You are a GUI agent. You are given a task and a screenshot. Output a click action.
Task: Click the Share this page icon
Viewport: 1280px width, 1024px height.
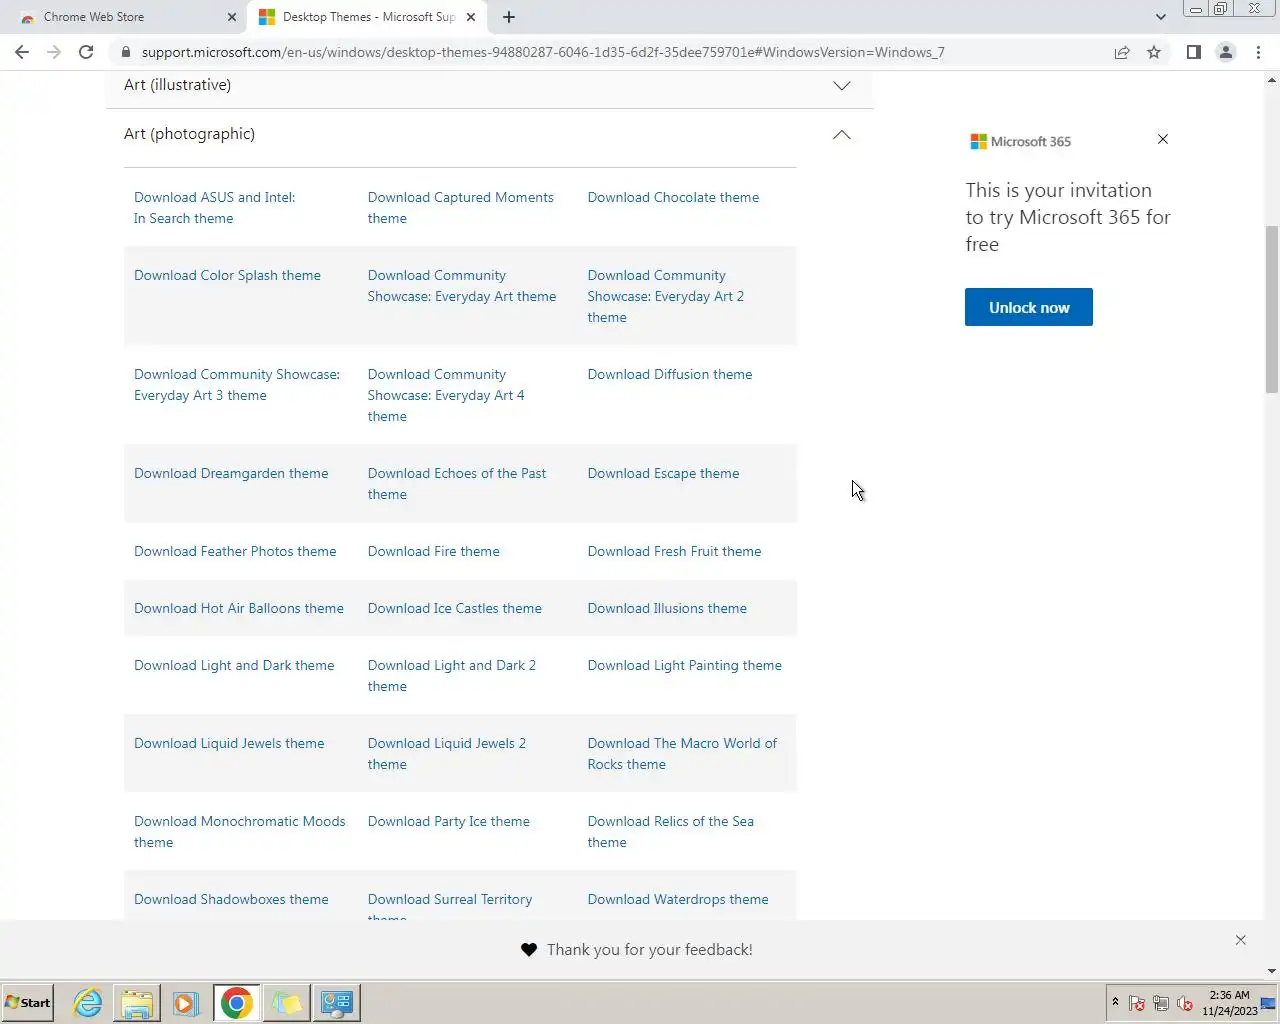click(x=1122, y=52)
